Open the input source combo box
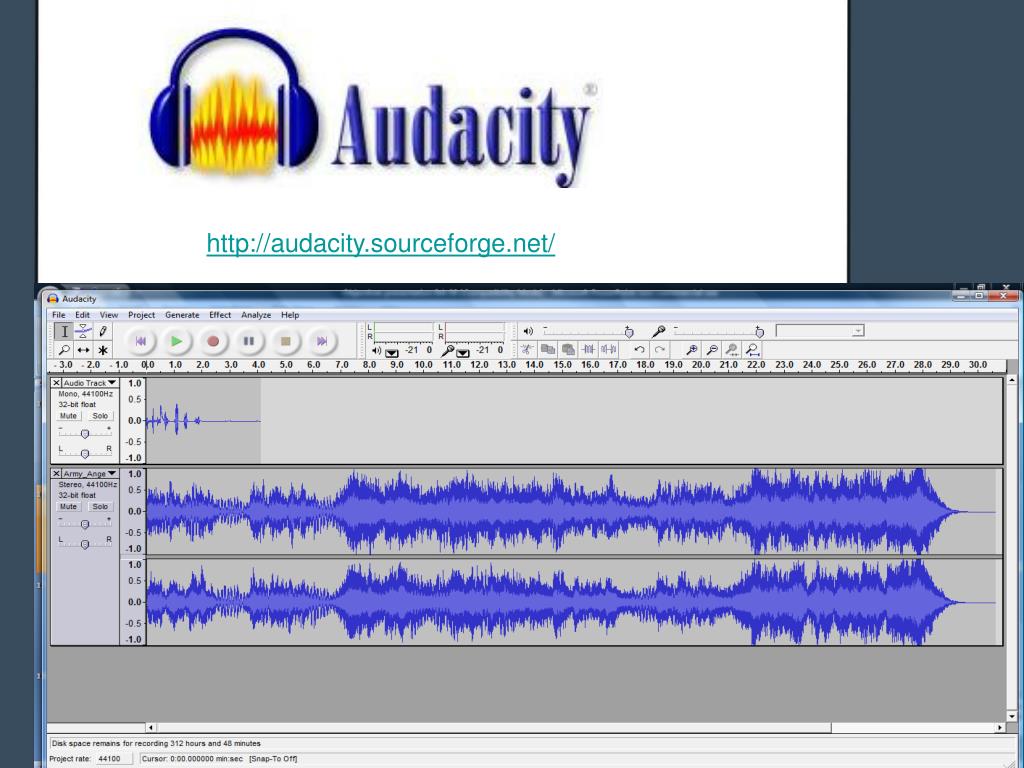The height and width of the screenshot is (768, 1024). 820,331
